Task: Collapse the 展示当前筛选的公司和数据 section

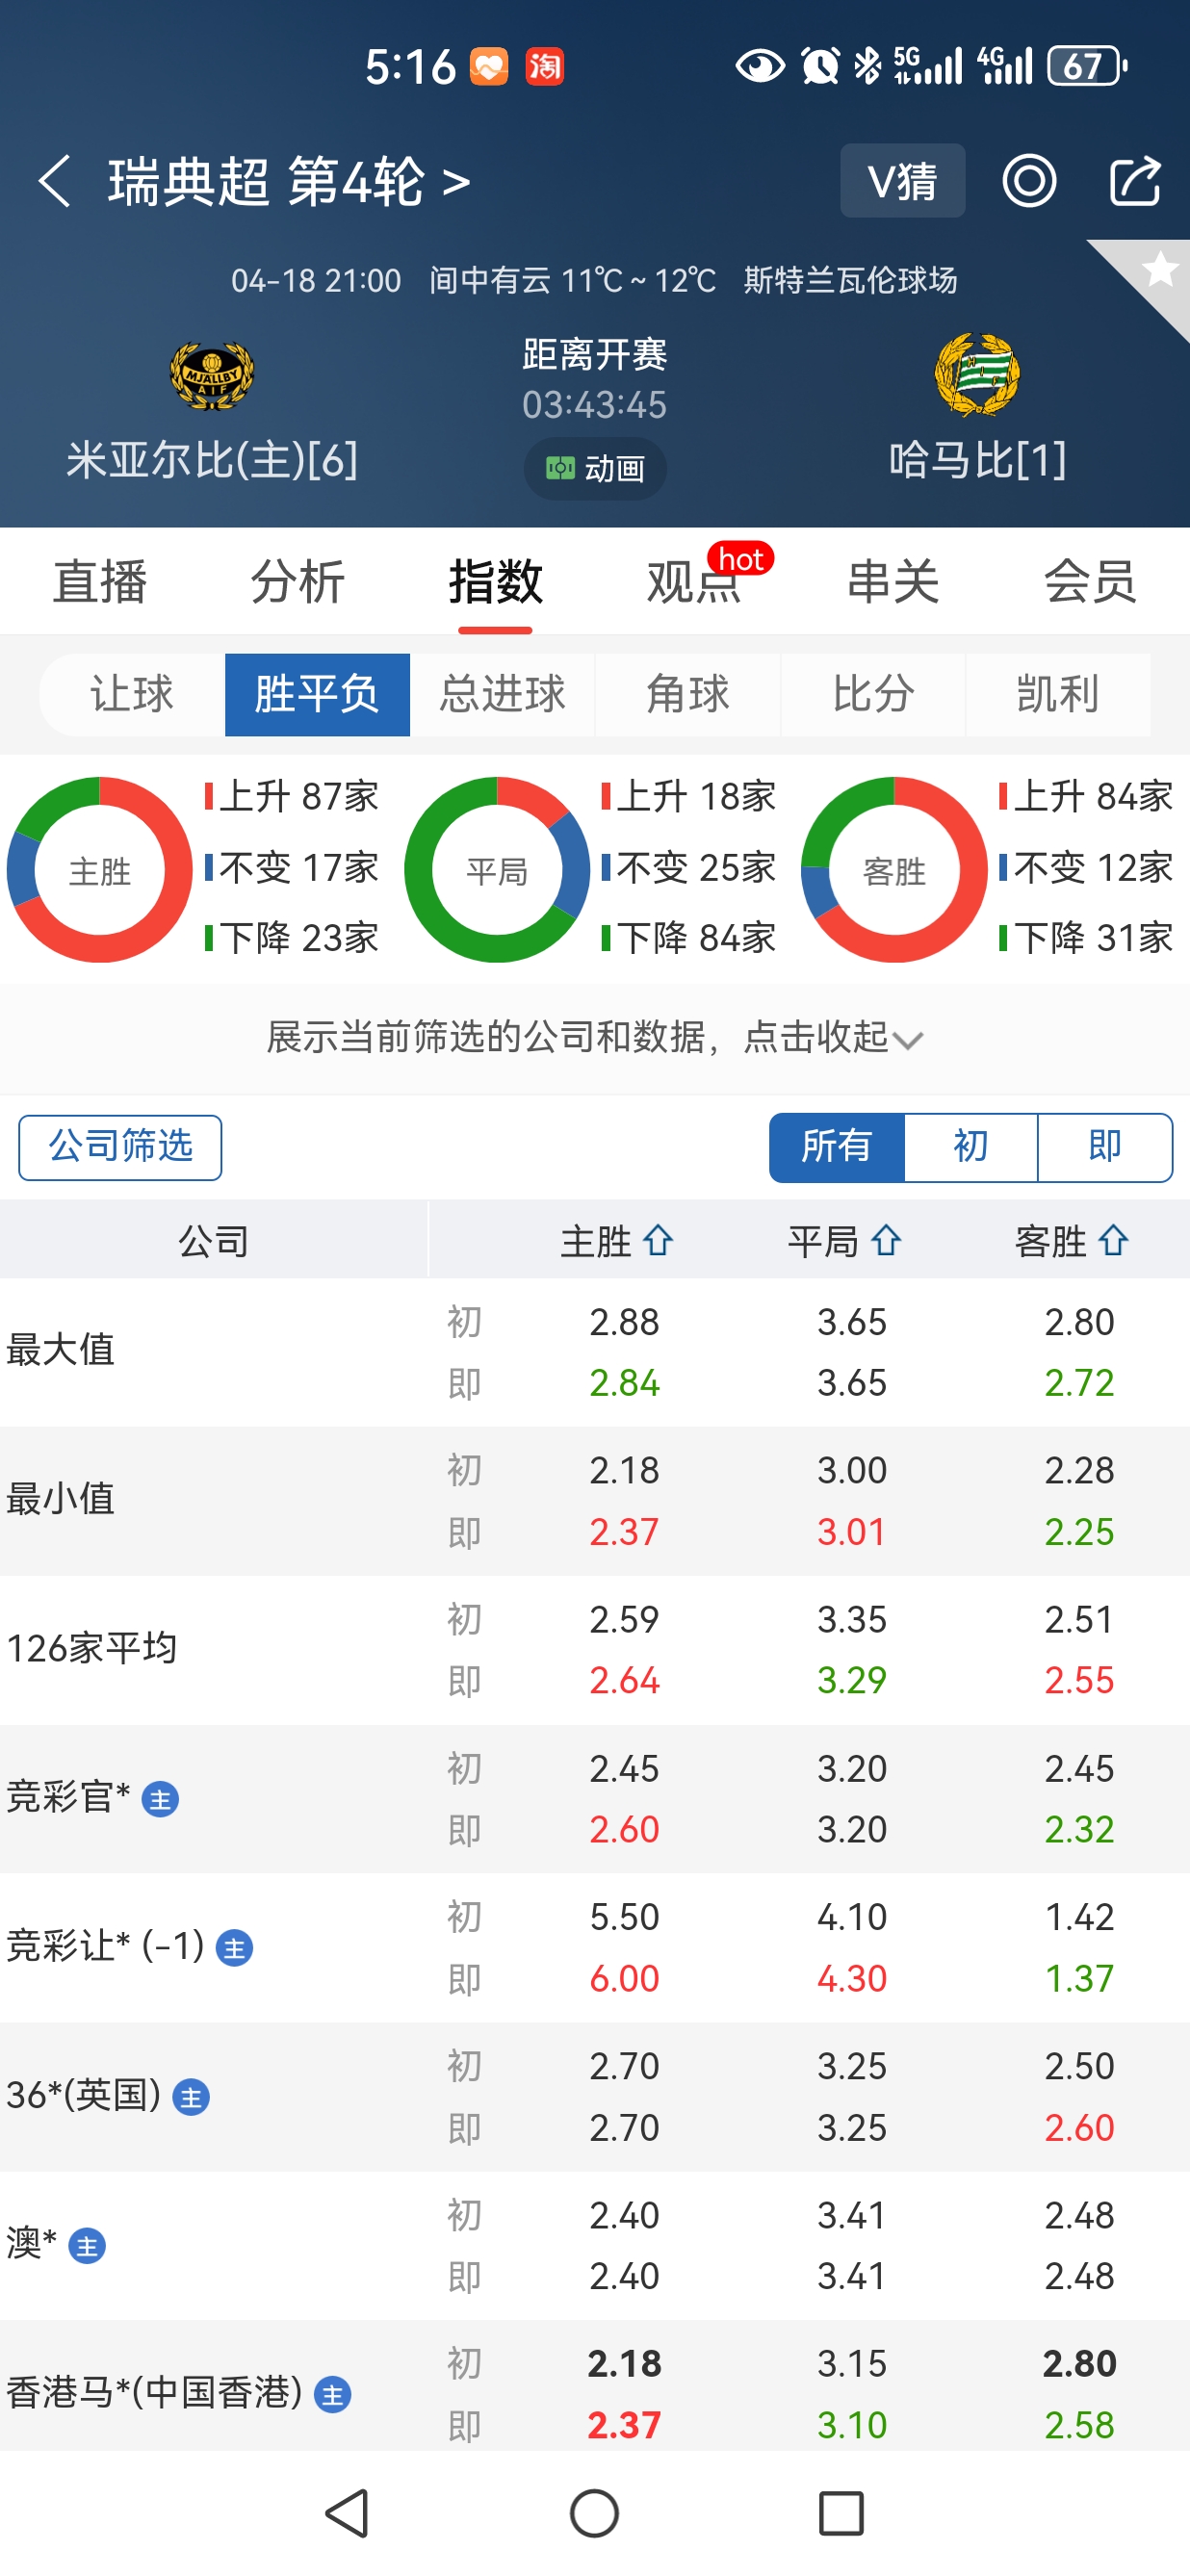Action: (x=595, y=1038)
